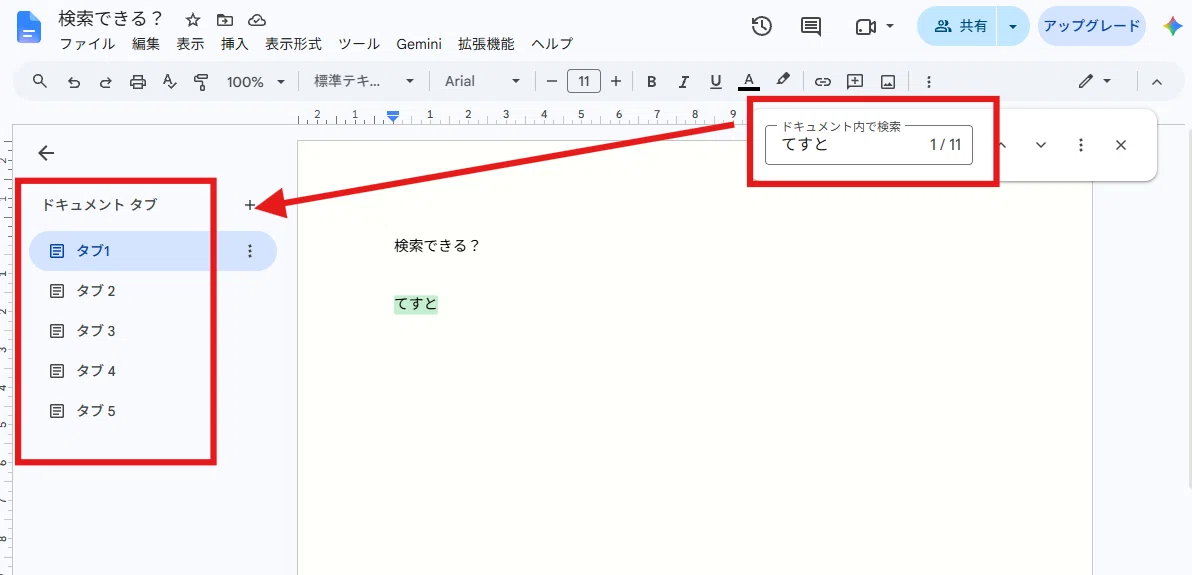Open the Gemini sparkle icon
The image size is (1192, 575).
(x=1173, y=26)
